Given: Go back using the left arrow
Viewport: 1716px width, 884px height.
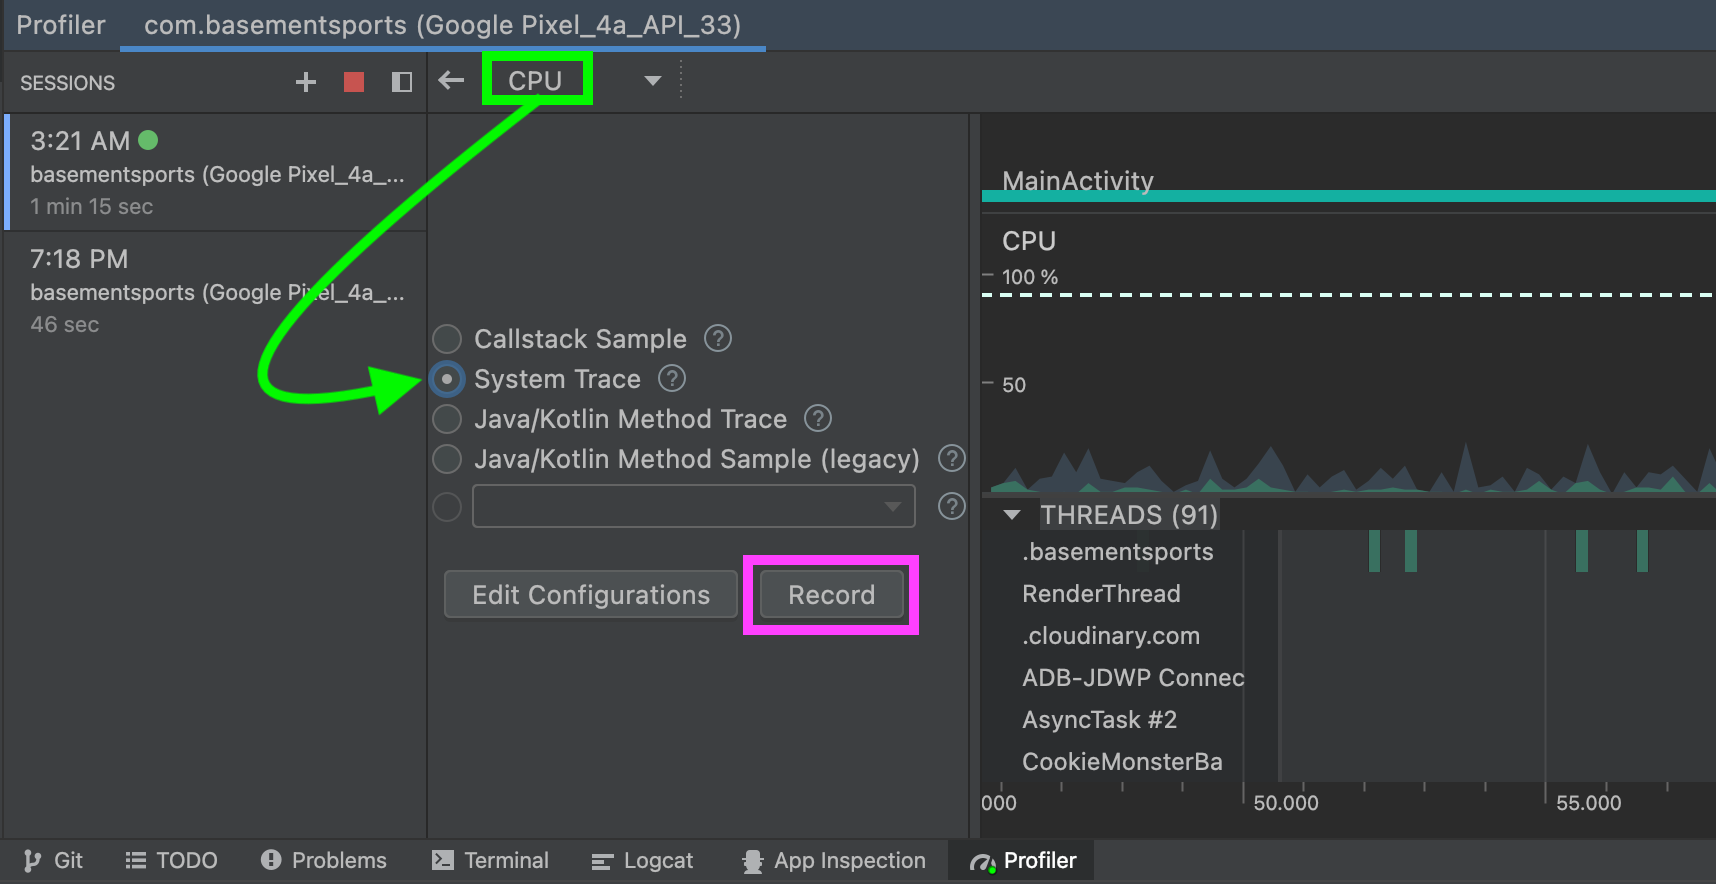Looking at the screenshot, I should coord(451,80).
